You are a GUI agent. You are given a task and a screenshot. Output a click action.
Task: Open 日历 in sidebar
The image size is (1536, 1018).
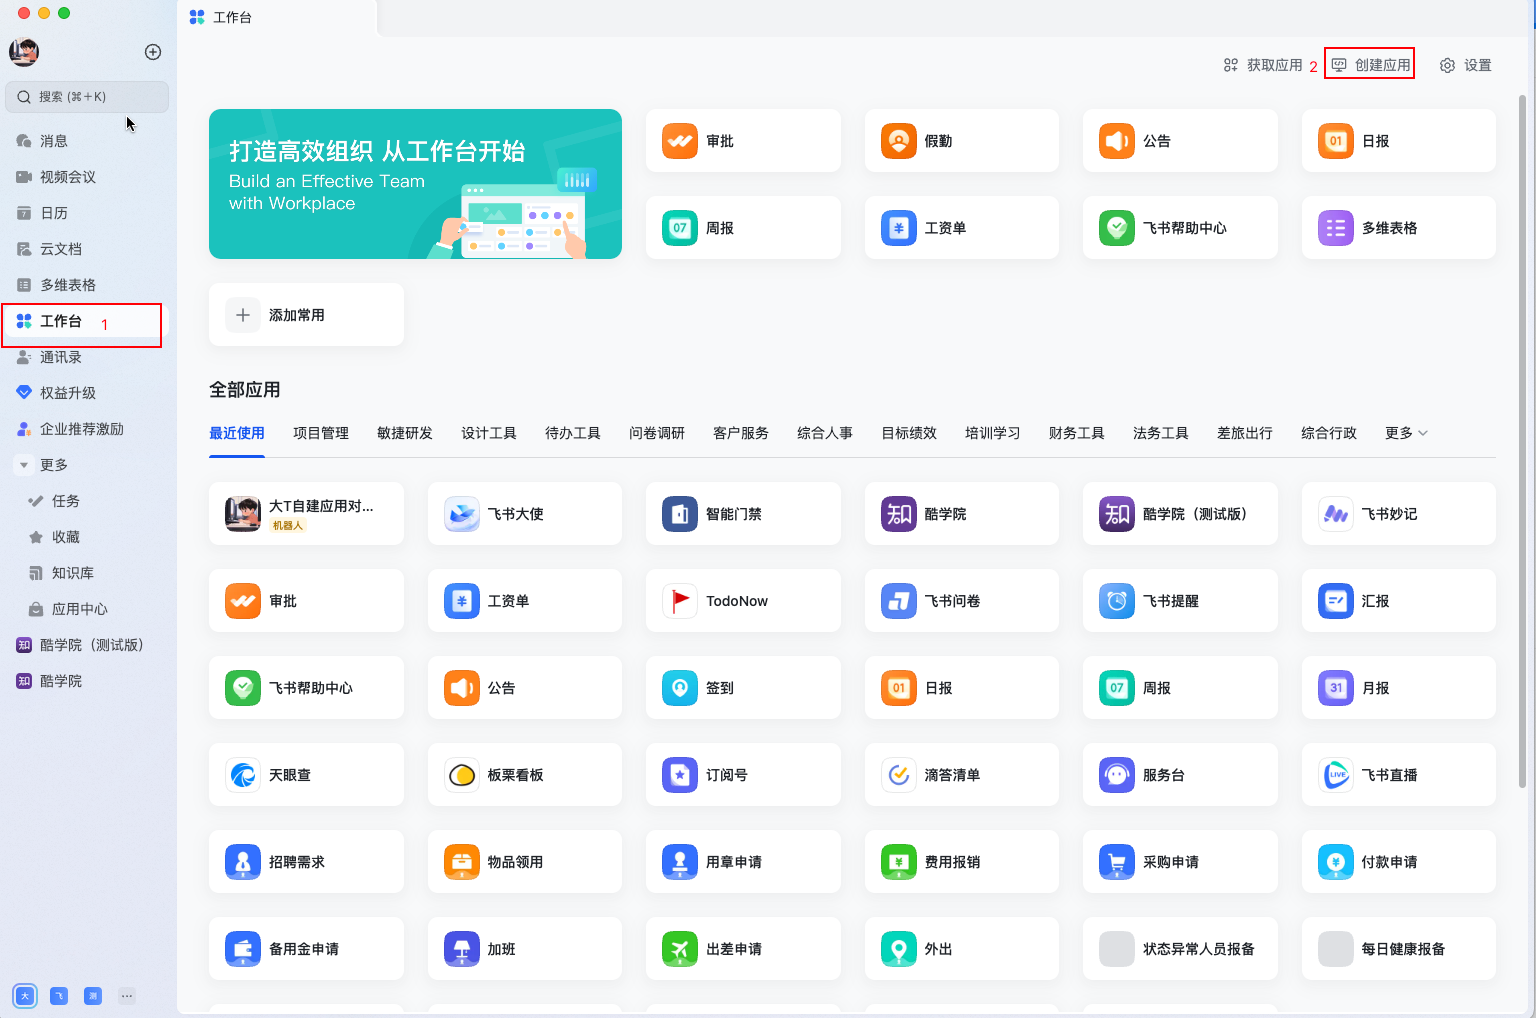(84, 213)
